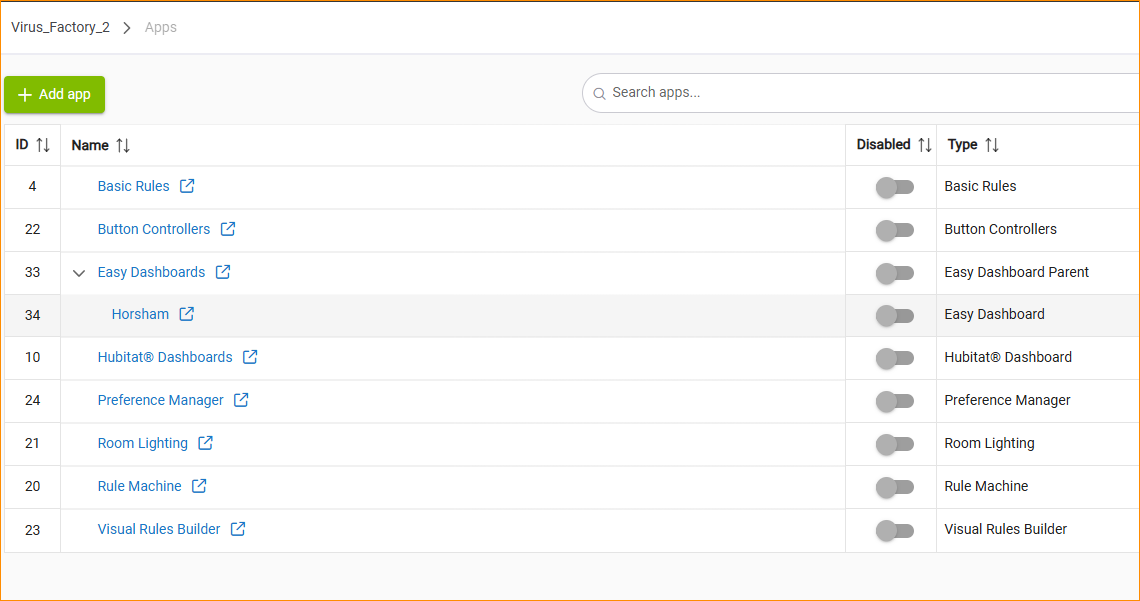Click Button Controllers open-in-new-tab icon
Image resolution: width=1140 pixels, height=601 pixels.
(x=228, y=229)
